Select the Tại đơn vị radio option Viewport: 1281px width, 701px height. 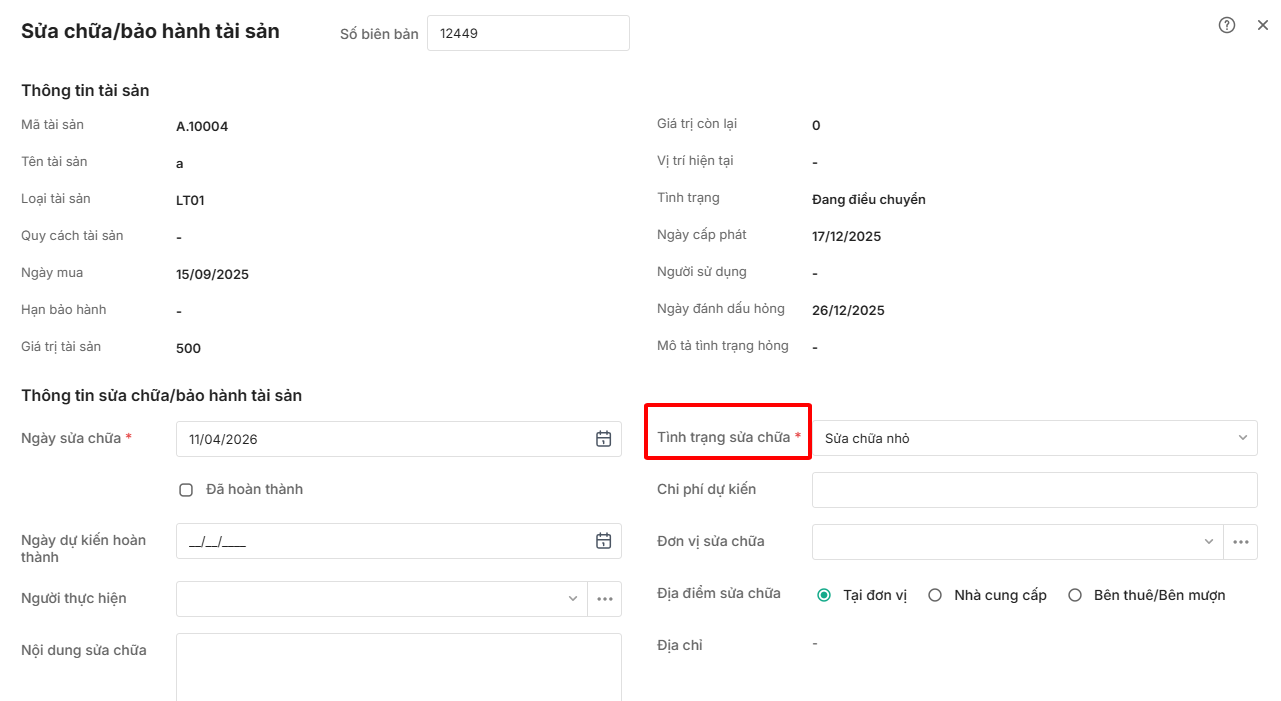824,595
